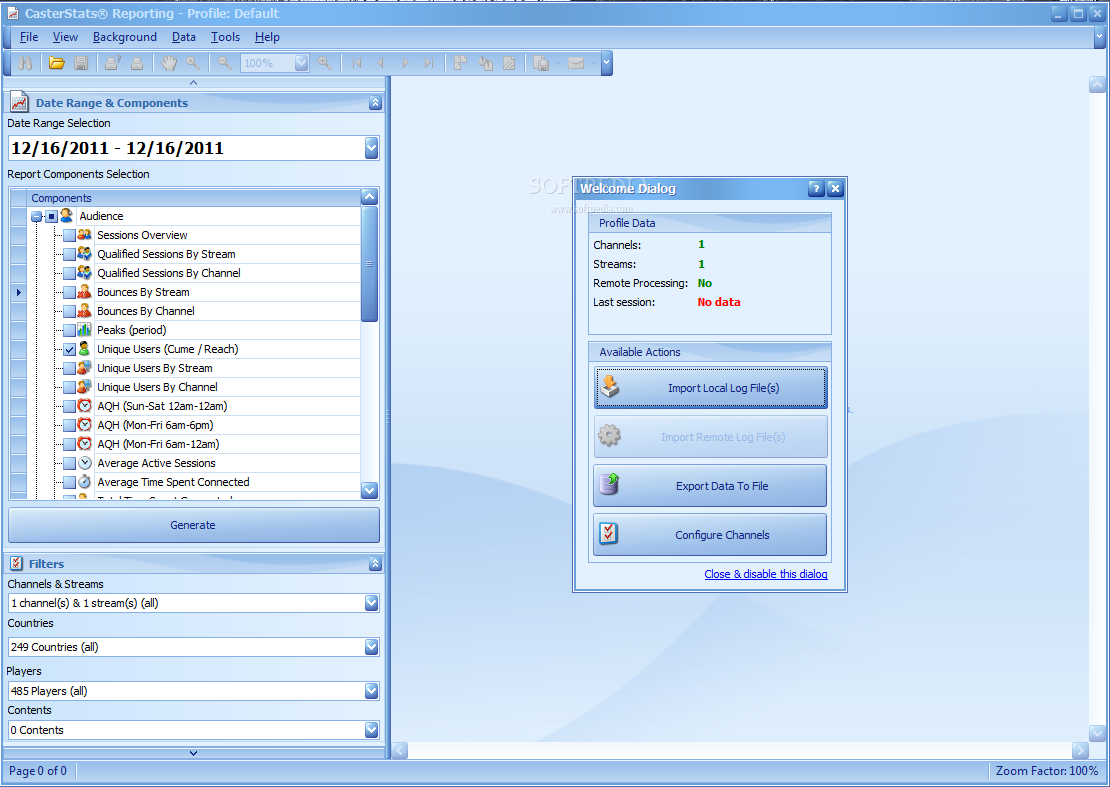Image resolution: width=1110 pixels, height=787 pixels.
Task: Go to last page arrow
Action: click(x=429, y=63)
